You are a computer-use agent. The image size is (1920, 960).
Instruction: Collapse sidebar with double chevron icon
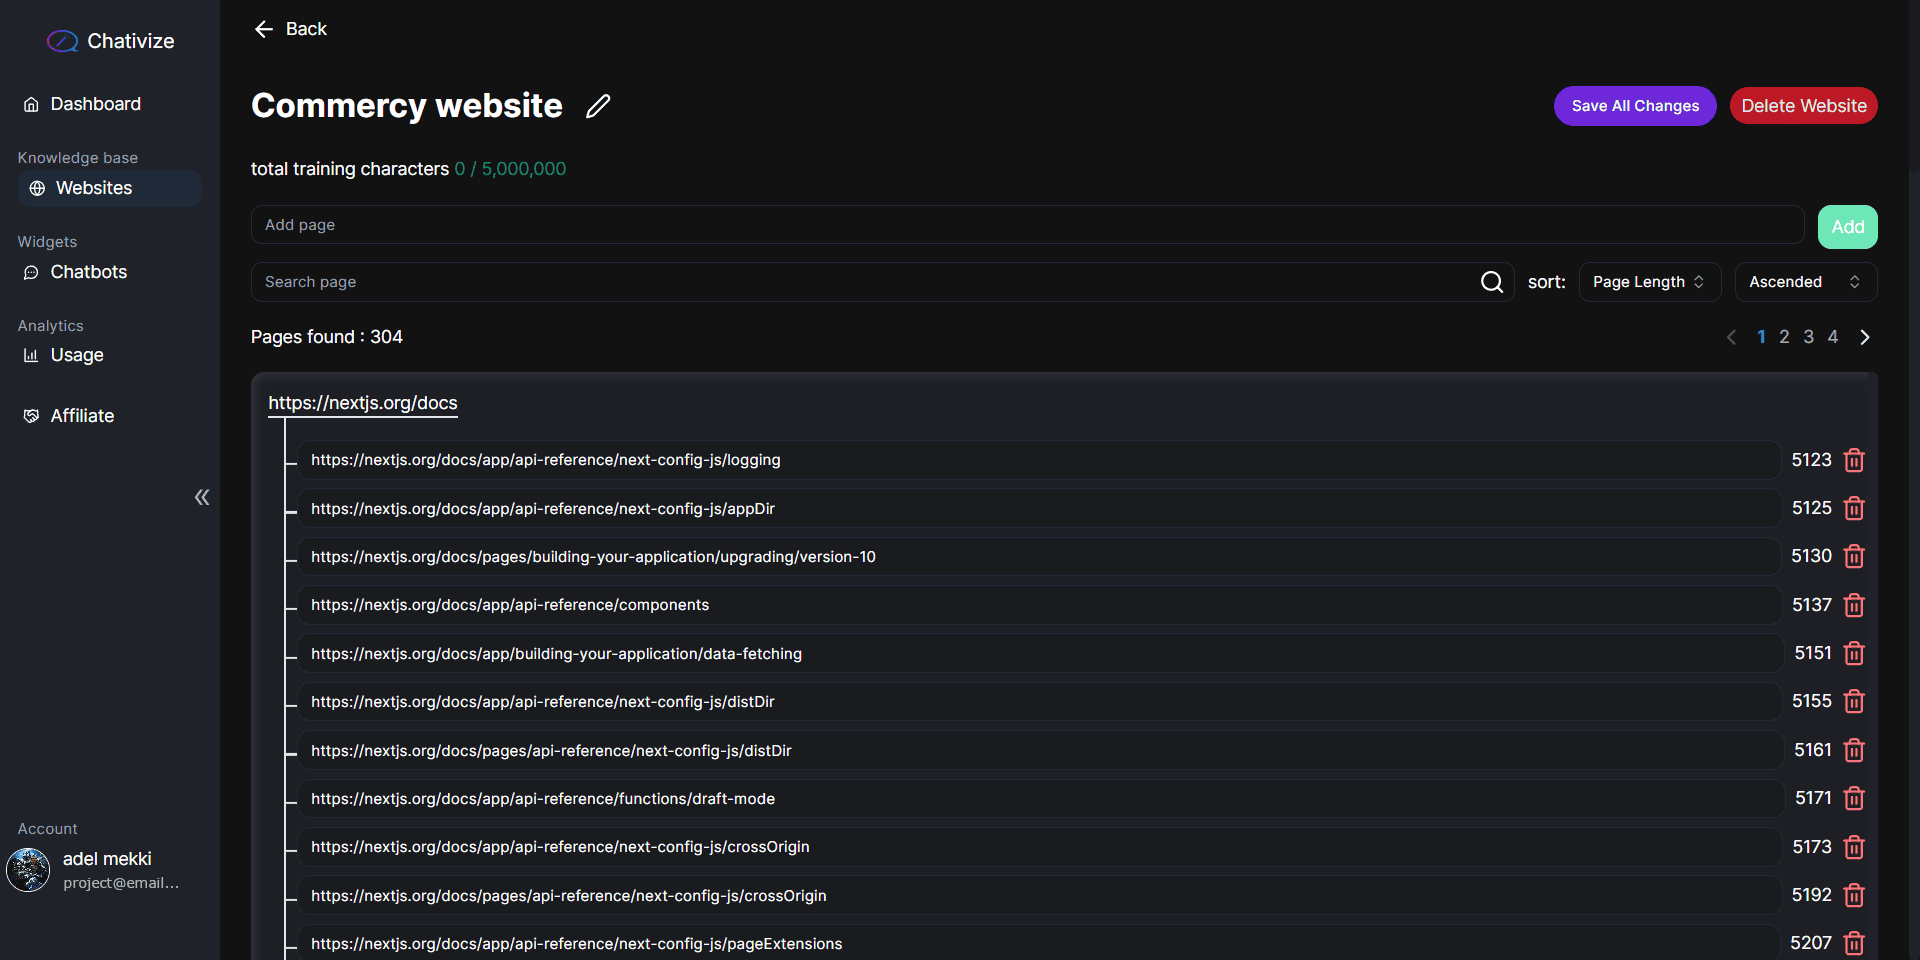(x=202, y=497)
